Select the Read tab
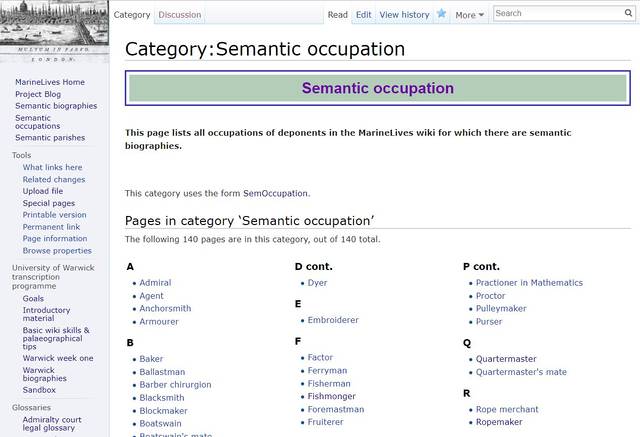The image size is (640, 437). 338,15
